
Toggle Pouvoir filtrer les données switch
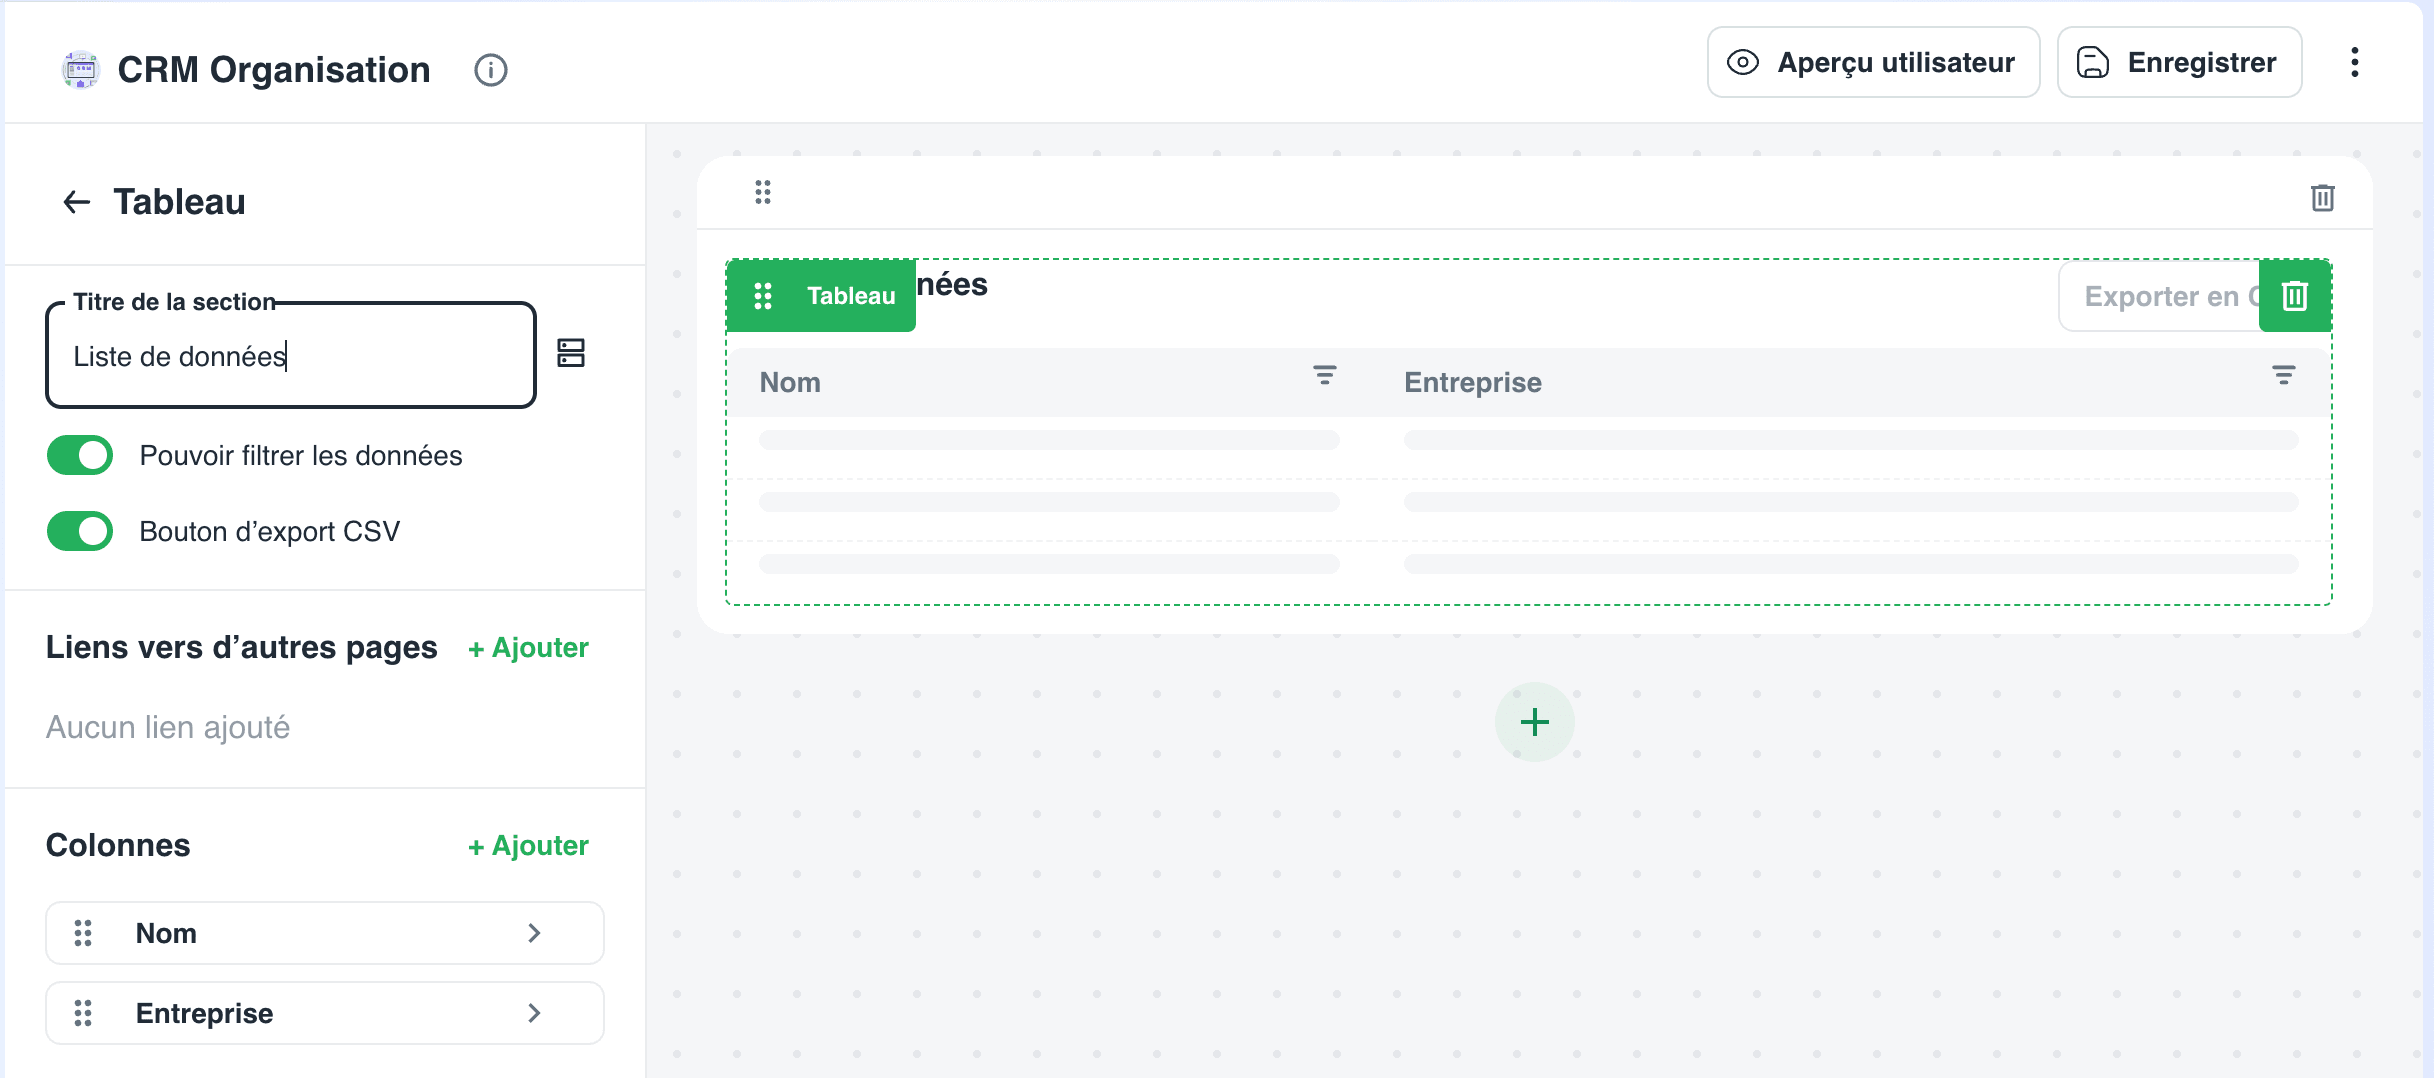point(80,455)
